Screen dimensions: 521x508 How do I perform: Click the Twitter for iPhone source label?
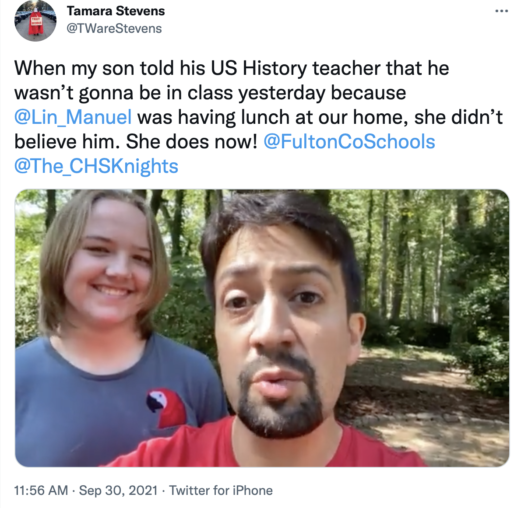tap(221, 490)
